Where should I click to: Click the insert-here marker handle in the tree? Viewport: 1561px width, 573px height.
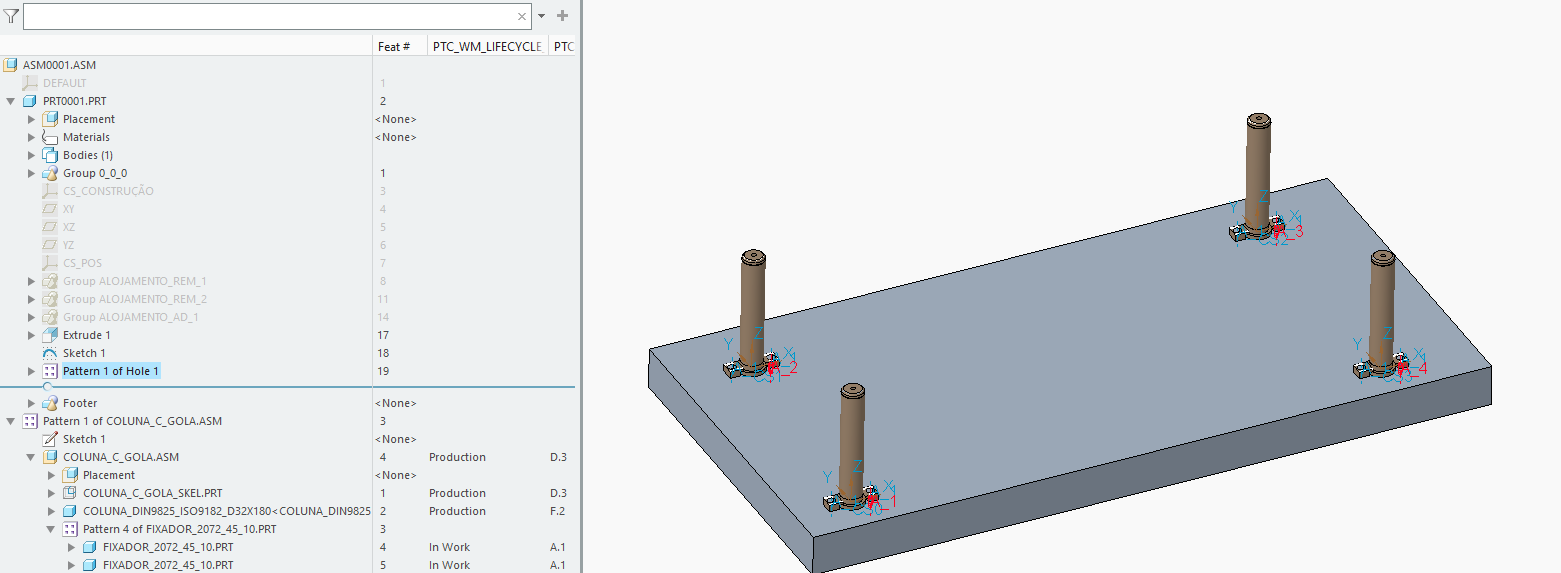click(x=48, y=386)
